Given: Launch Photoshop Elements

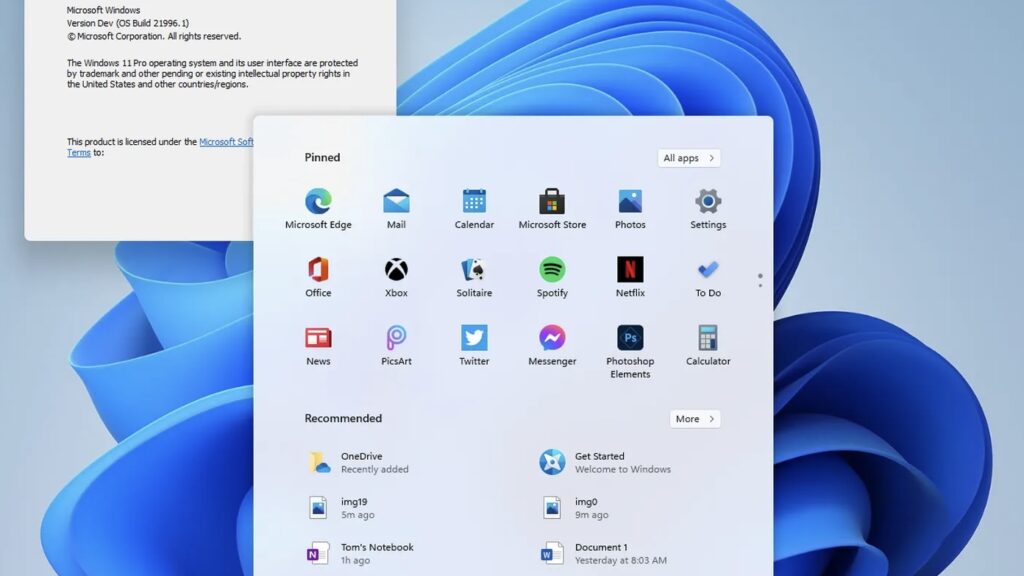Looking at the screenshot, I should 629,340.
